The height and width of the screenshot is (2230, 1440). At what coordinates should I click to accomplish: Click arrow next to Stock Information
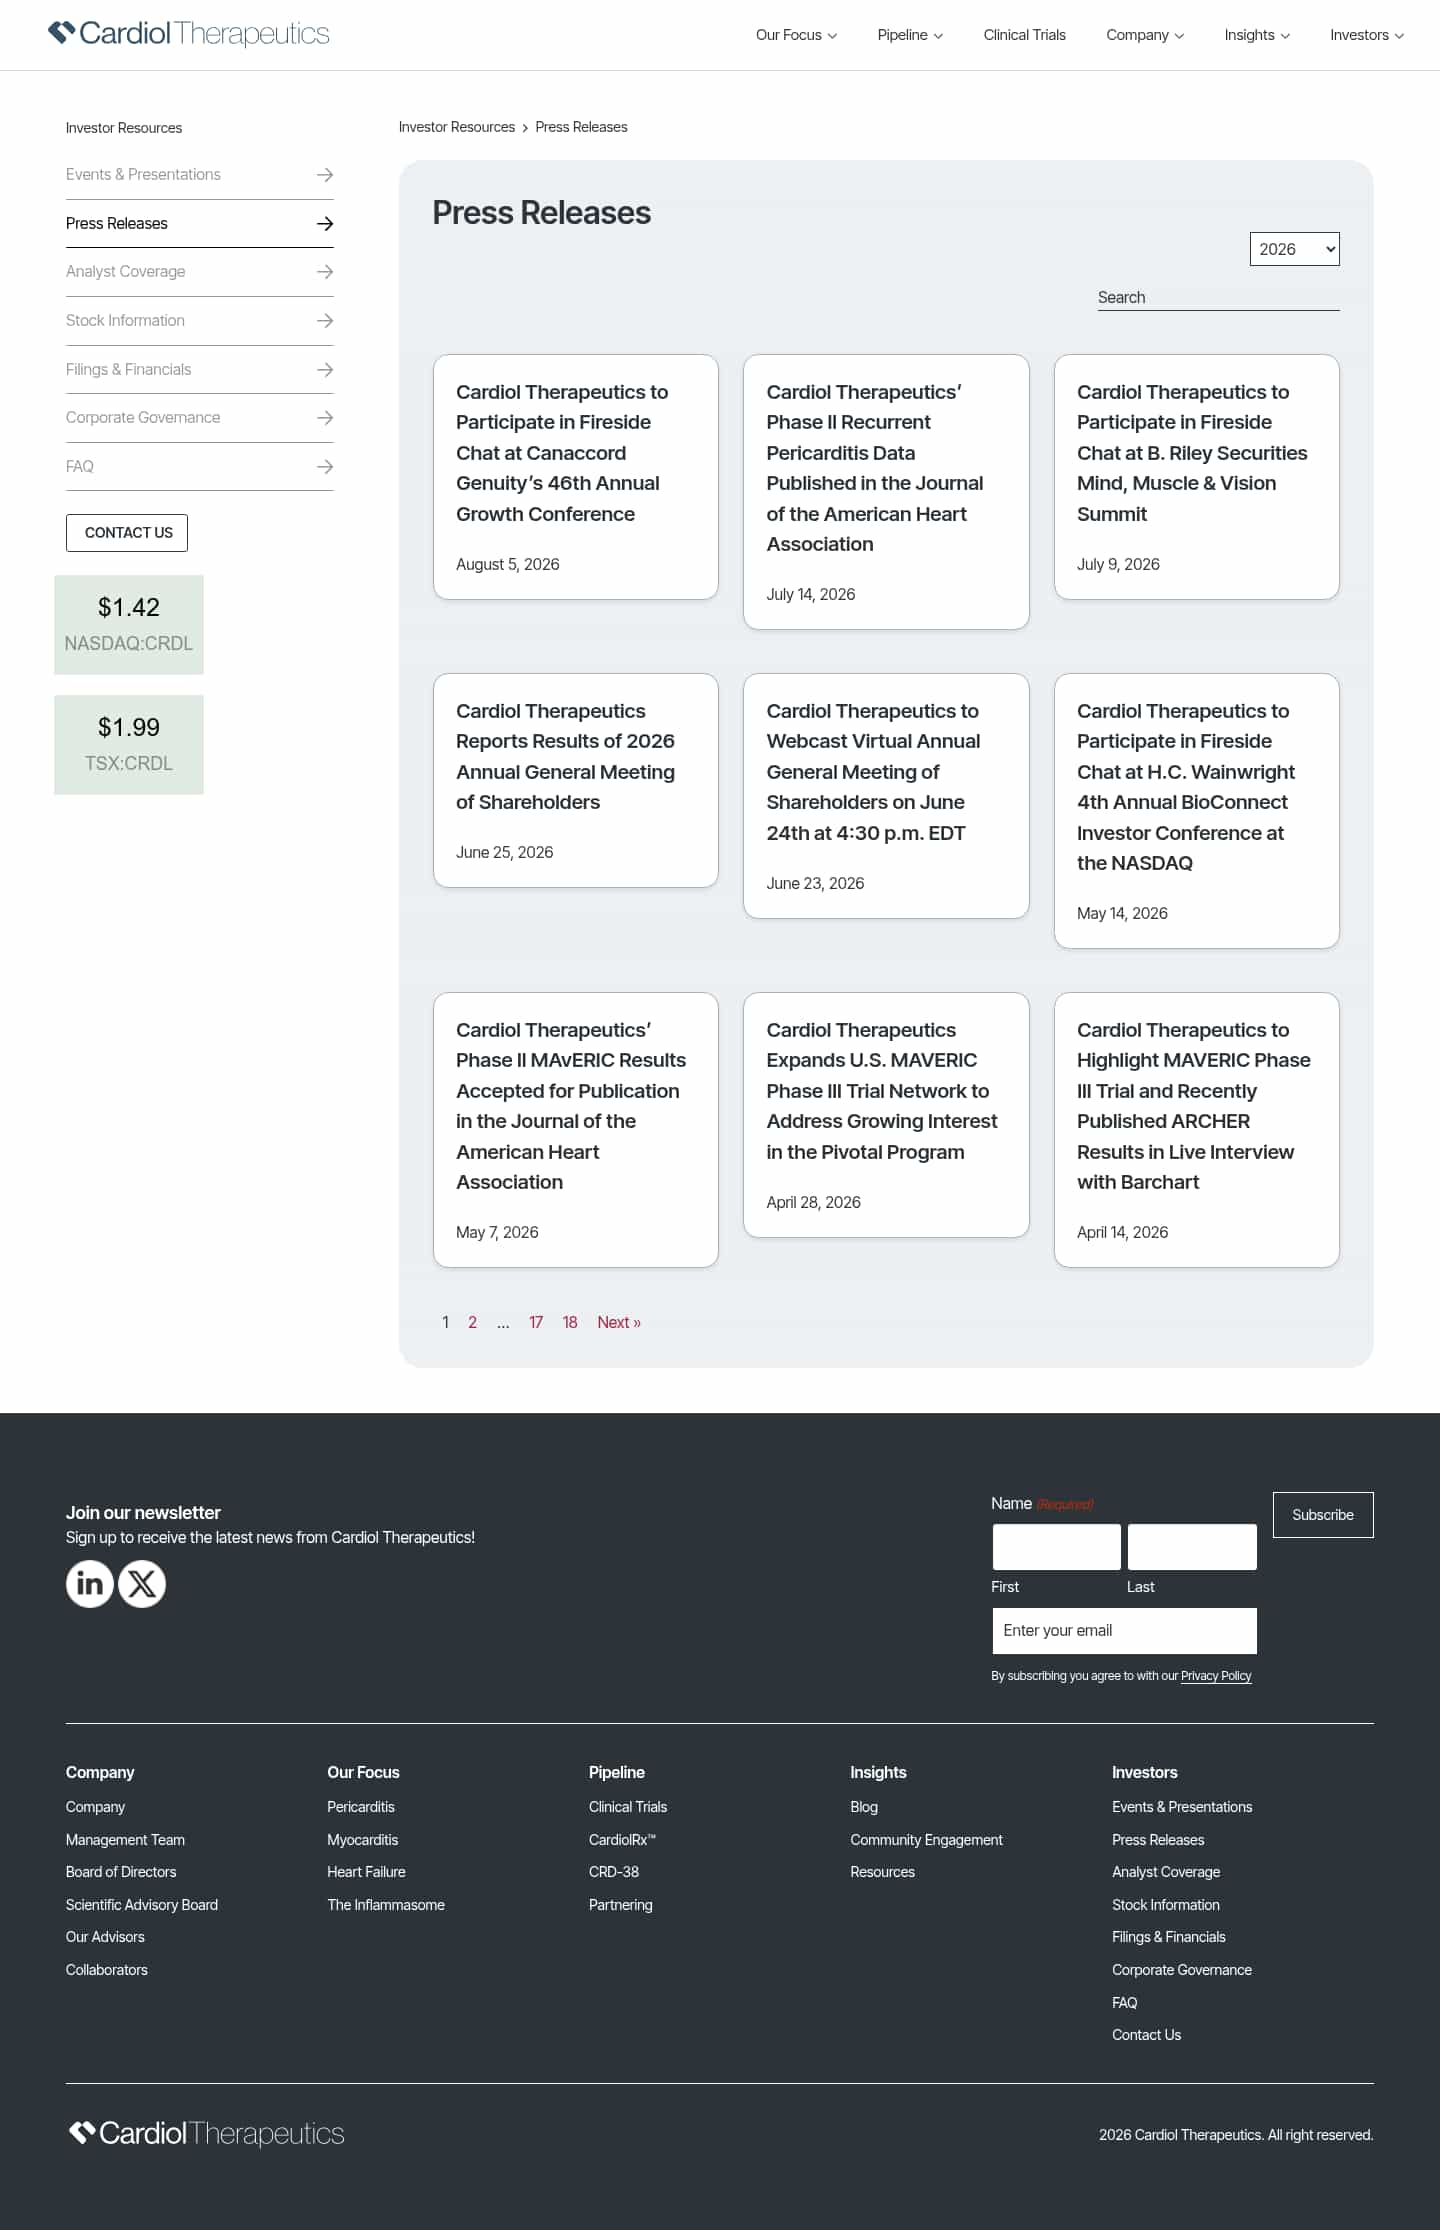tap(325, 321)
